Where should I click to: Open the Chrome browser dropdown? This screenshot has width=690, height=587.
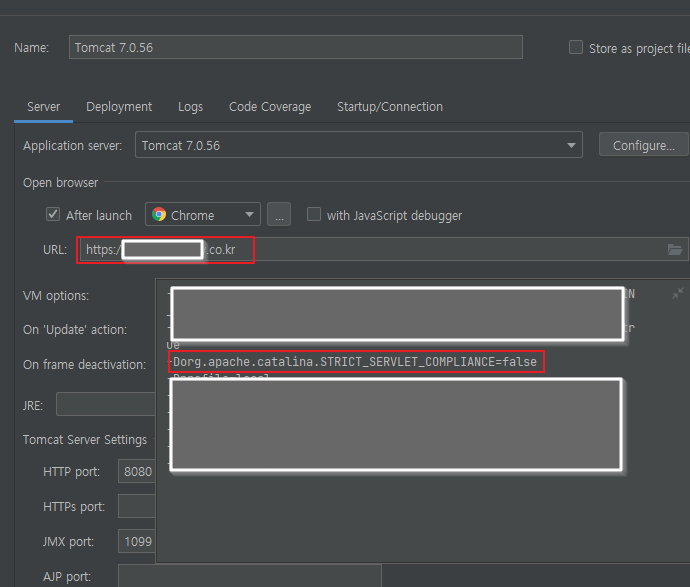click(203, 215)
